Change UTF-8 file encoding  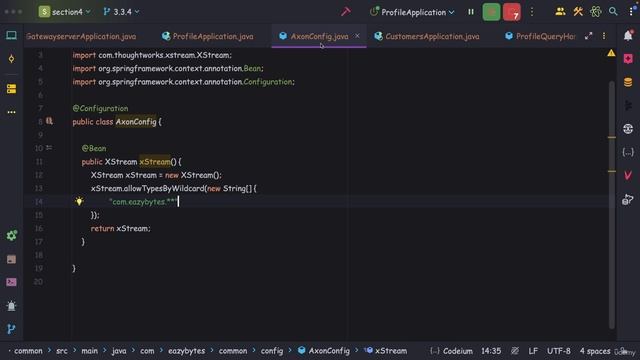559,351
